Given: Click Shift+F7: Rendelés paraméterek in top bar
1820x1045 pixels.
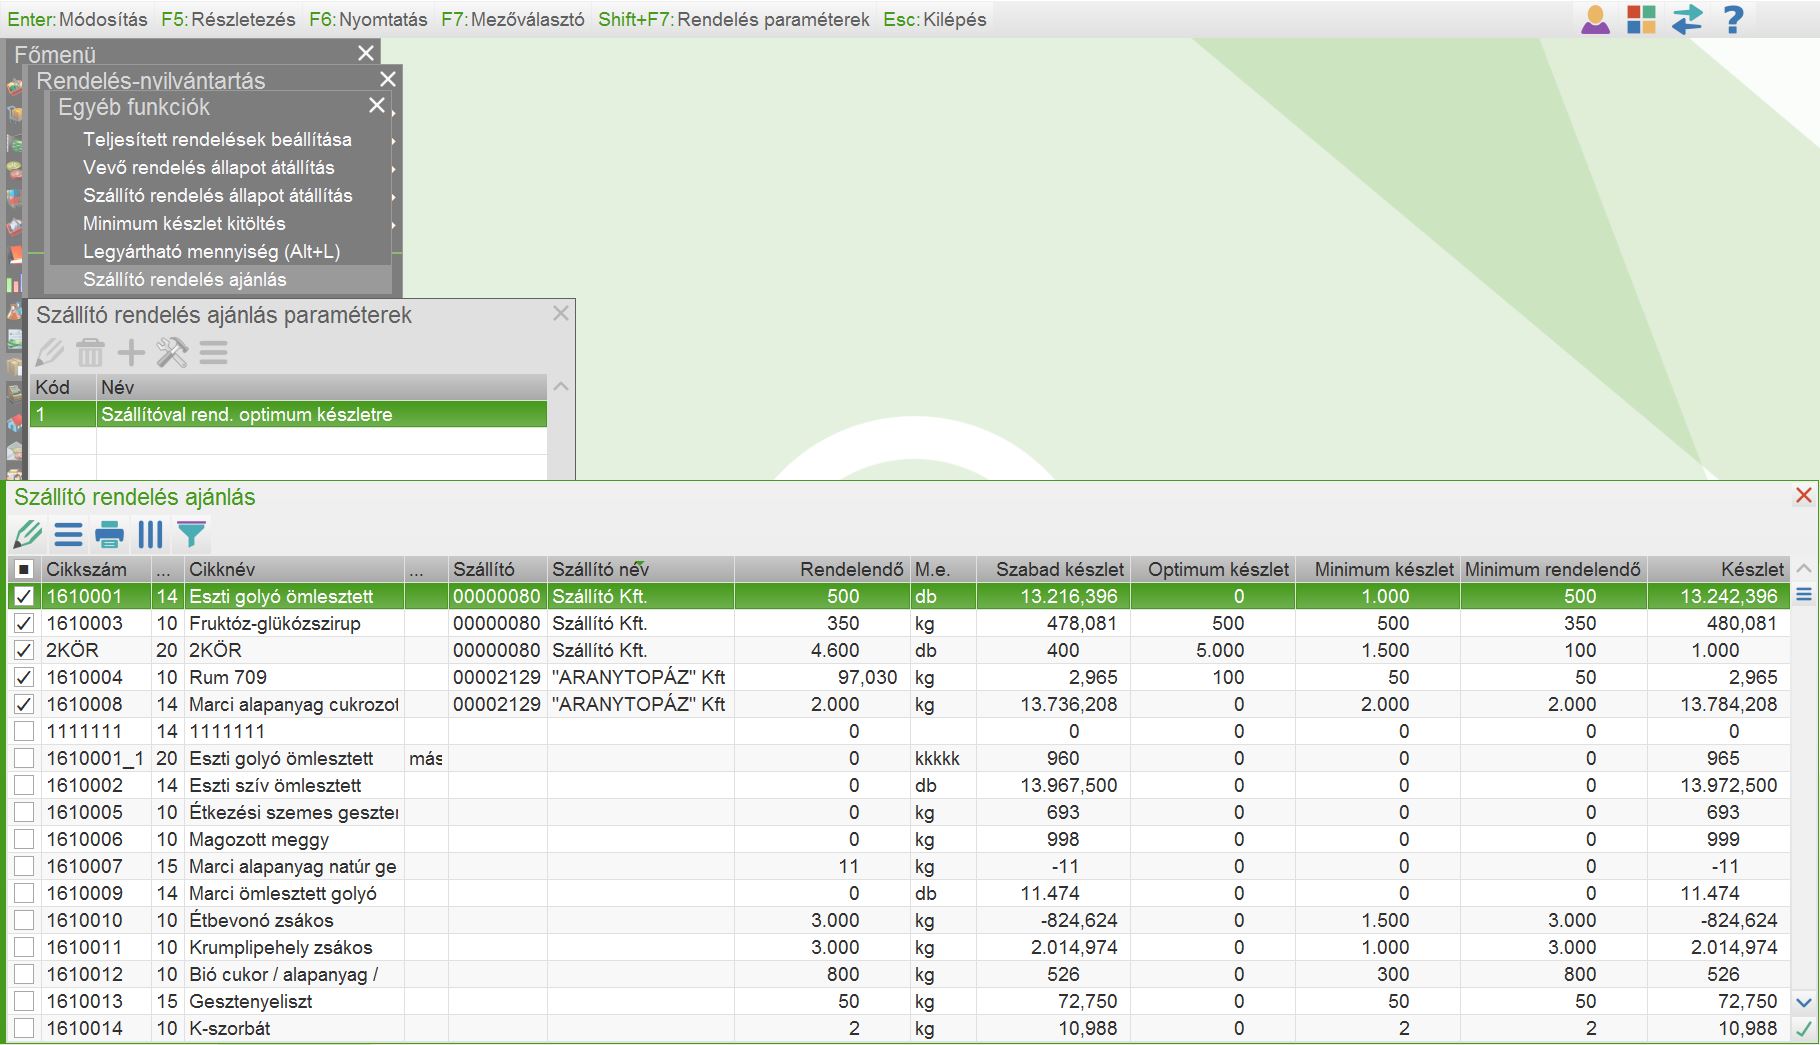Looking at the screenshot, I should coord(734,19).
